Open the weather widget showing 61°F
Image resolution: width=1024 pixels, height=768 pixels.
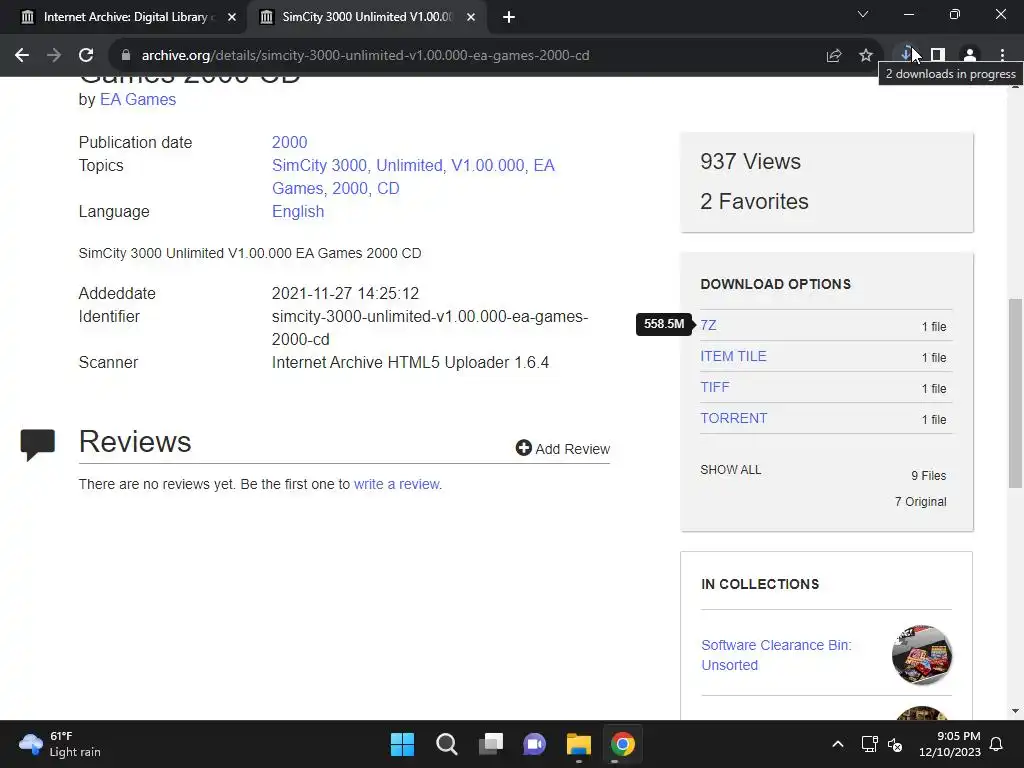(60, 744)
